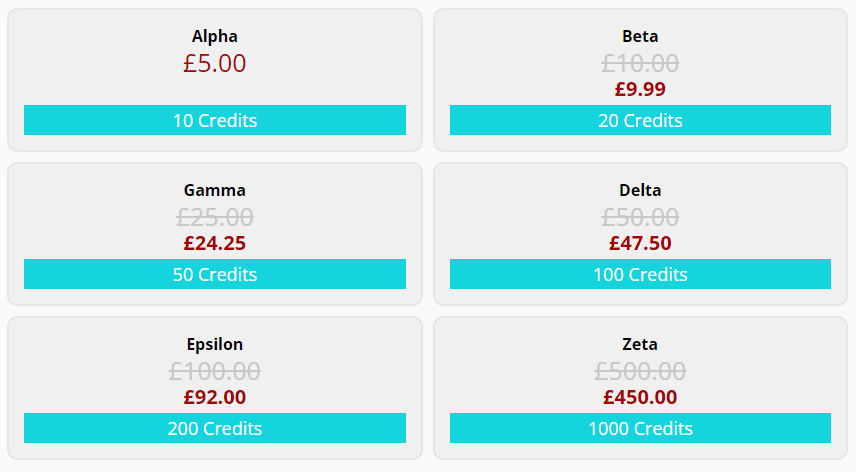
Task: Select the Delta package heading
Action: coord(640,190)
